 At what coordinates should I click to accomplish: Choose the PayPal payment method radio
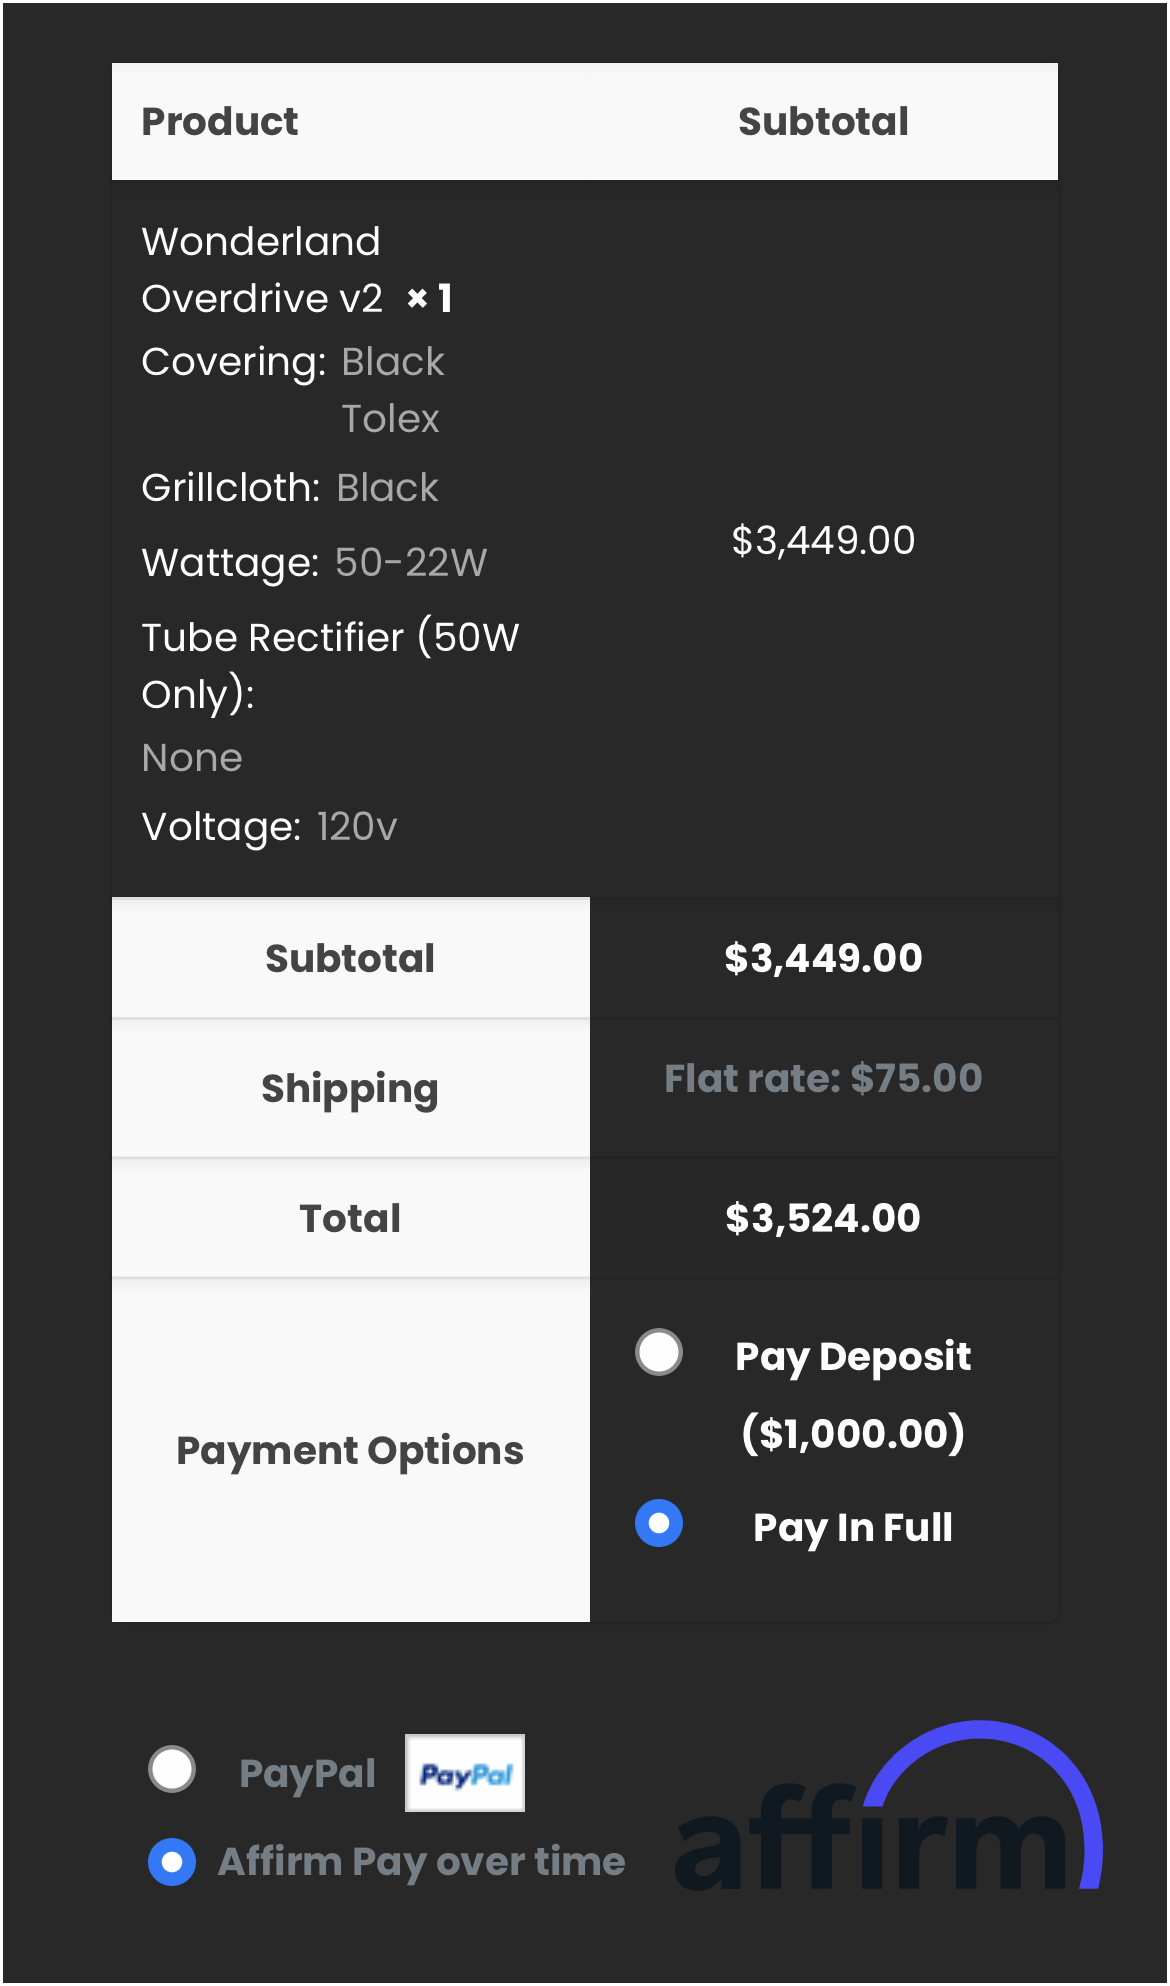[172, 1769]
